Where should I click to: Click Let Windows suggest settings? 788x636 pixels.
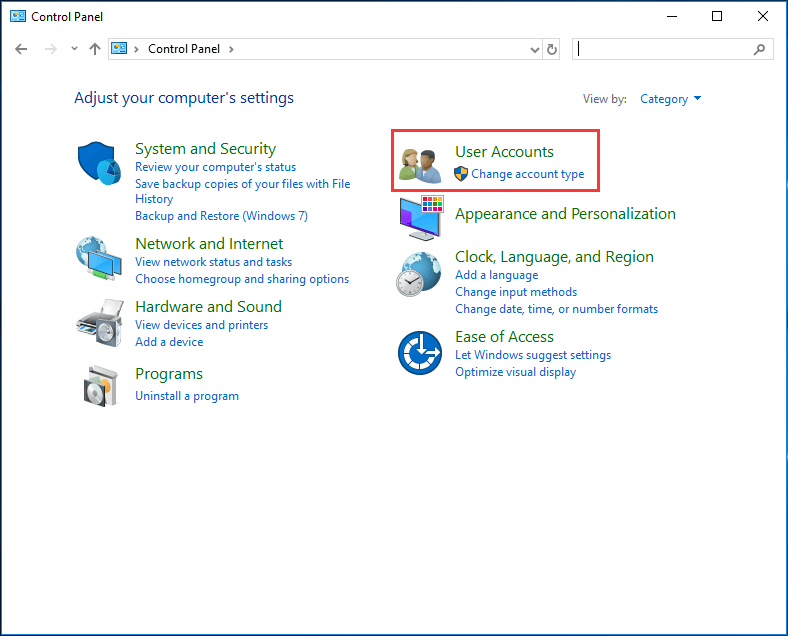533,355
